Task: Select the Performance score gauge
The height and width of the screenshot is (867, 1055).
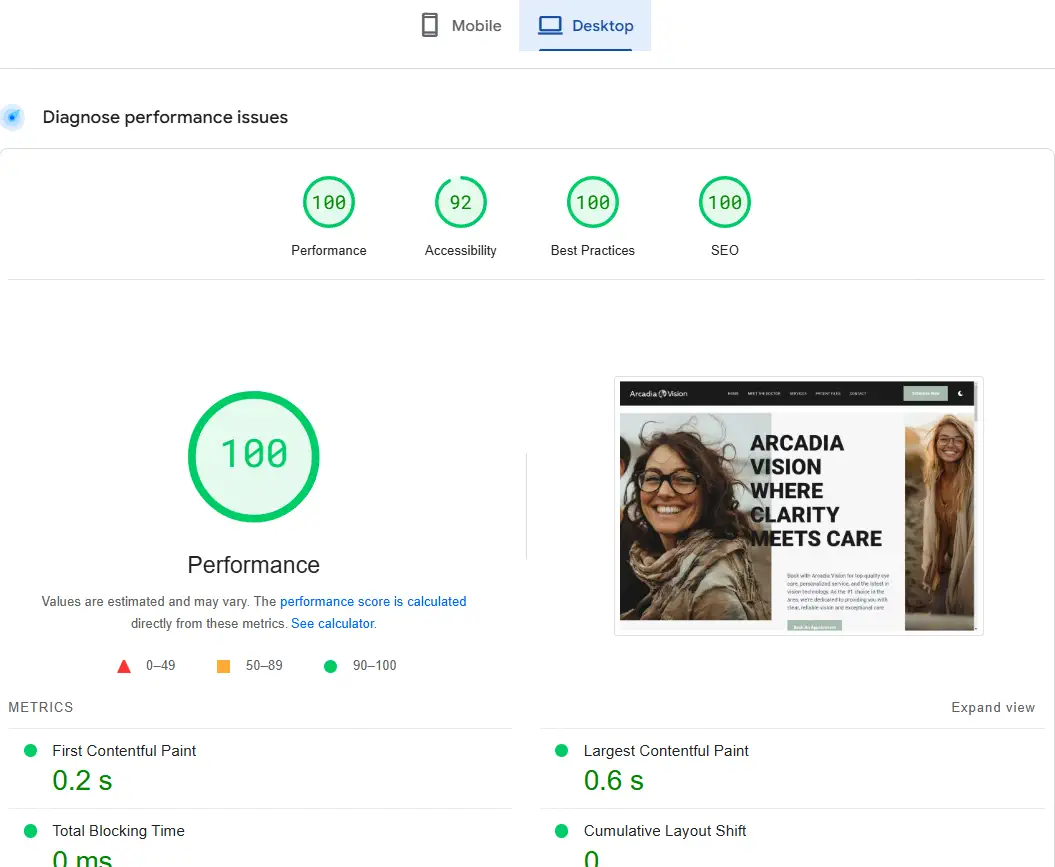Action: pos(329,201)
